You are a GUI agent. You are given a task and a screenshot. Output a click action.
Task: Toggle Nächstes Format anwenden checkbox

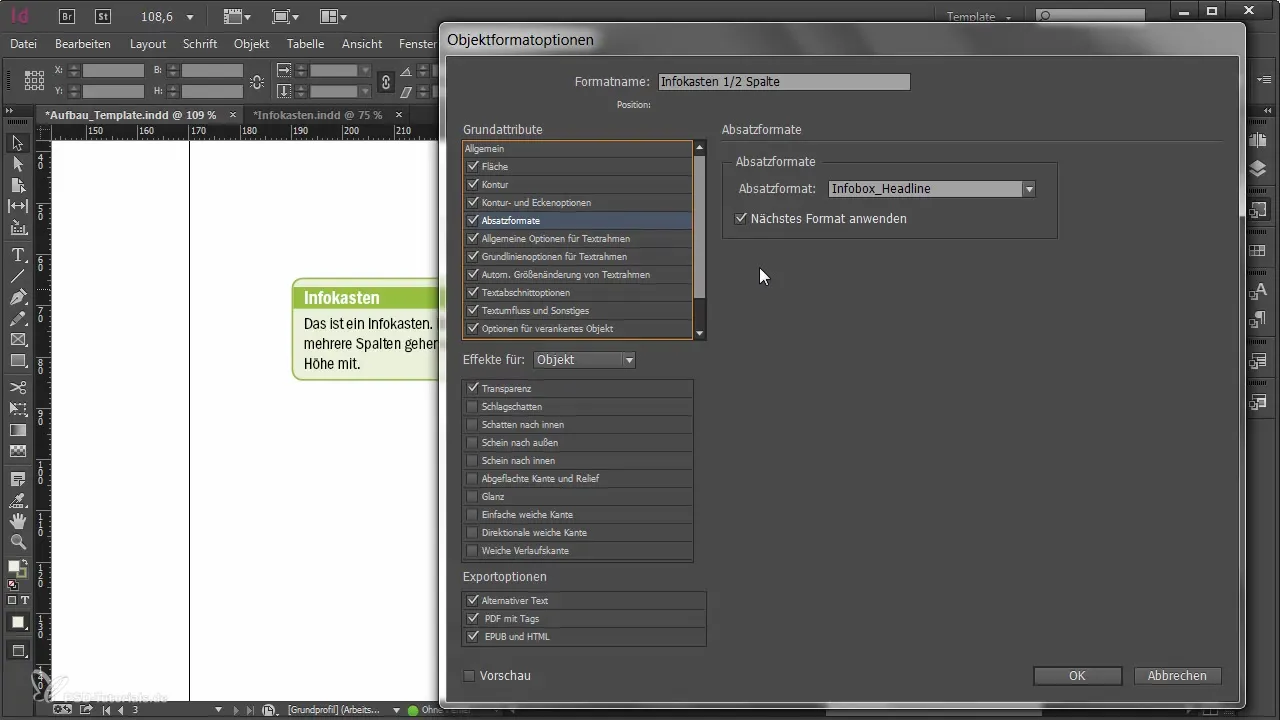741,218
